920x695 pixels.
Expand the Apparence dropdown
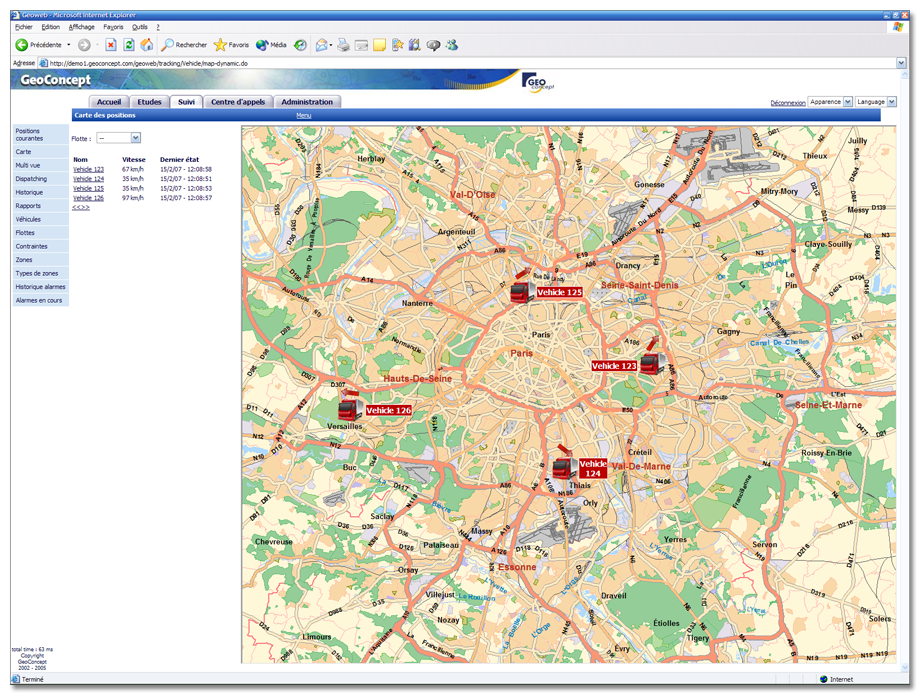(x=848, y=102)
